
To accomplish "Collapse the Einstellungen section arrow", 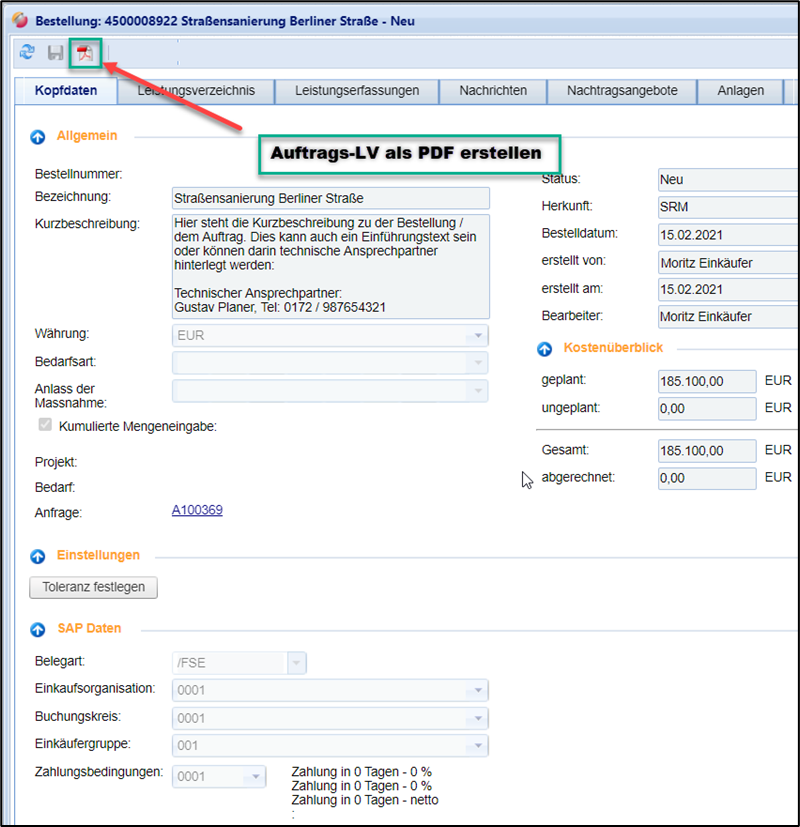I will 39,556.
